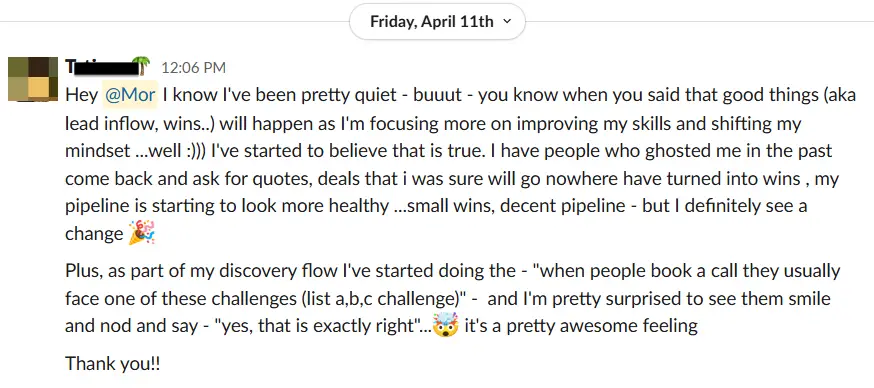874x388 pixels.
Task: Click the @Mor mention
Action: click(130, 95)
